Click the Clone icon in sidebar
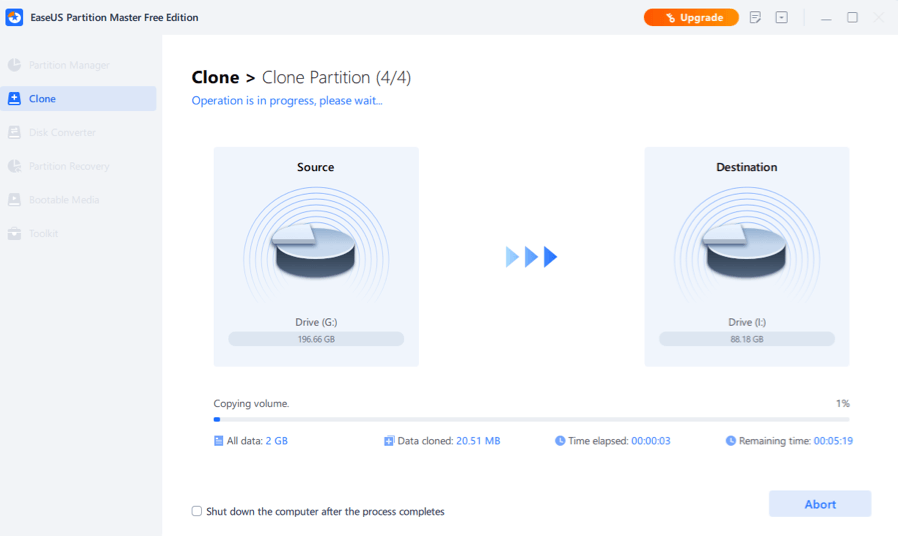This screenshot has height=536, width=898. coord(14,99)
